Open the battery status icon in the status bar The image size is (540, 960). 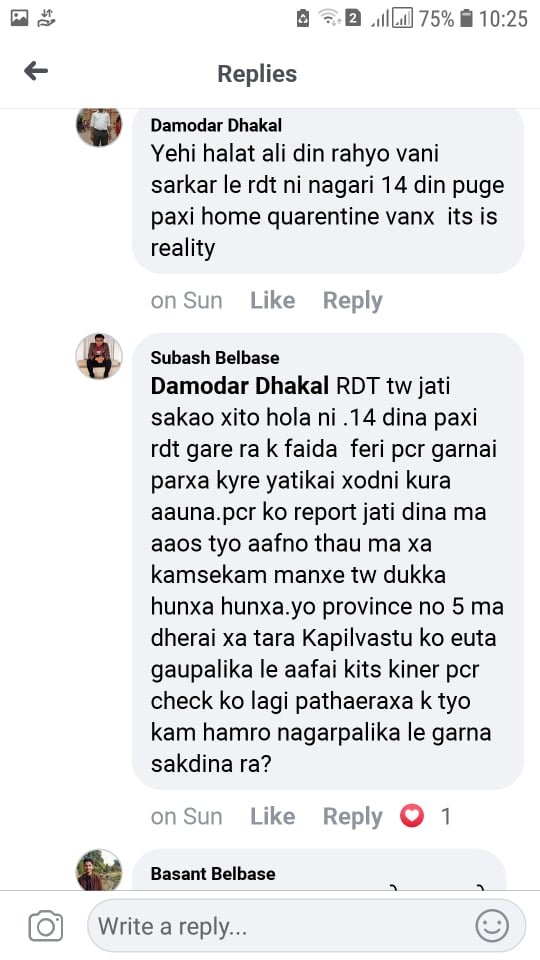pos(467,18)
